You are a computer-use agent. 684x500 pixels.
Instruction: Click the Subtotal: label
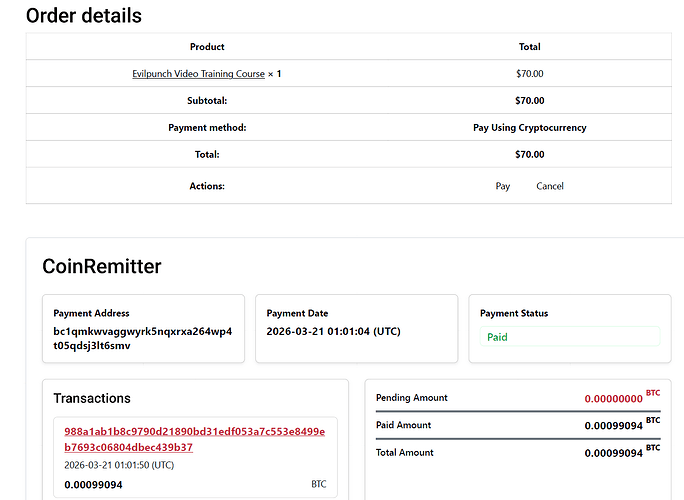(207, 101)
